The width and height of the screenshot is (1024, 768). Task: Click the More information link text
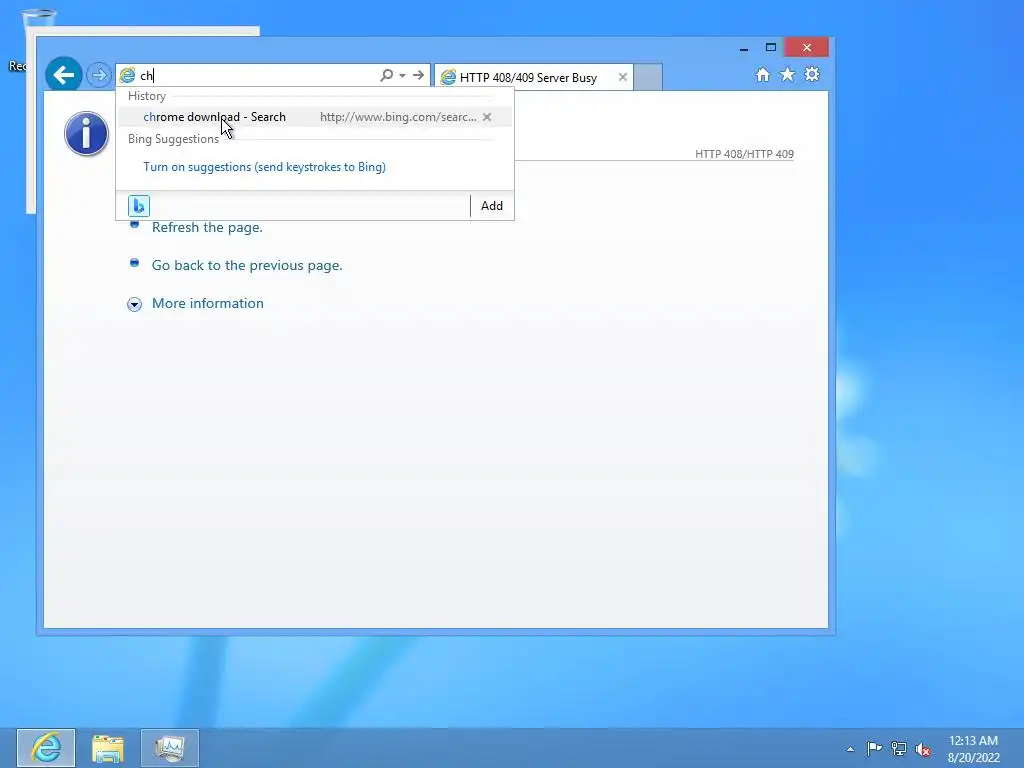point(208,303)
